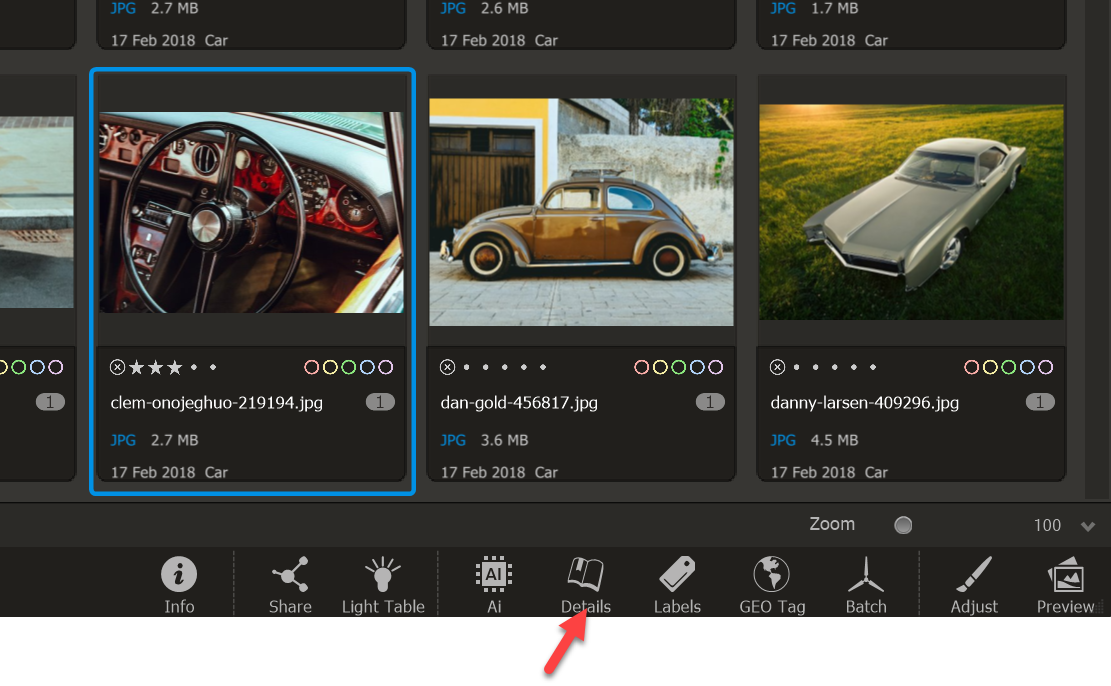Click the version badge on danny-larsen-409296.jpg
1111x686 pixels.
pos(1040,402)
